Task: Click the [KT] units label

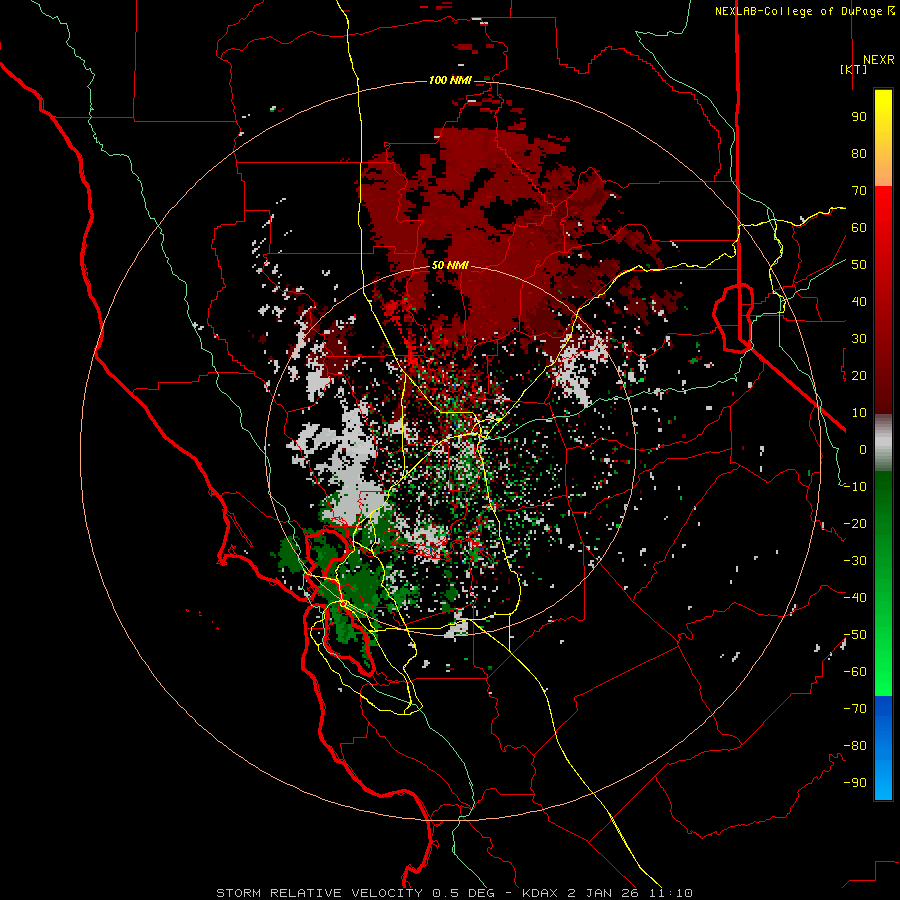Action: pos(853,69)
